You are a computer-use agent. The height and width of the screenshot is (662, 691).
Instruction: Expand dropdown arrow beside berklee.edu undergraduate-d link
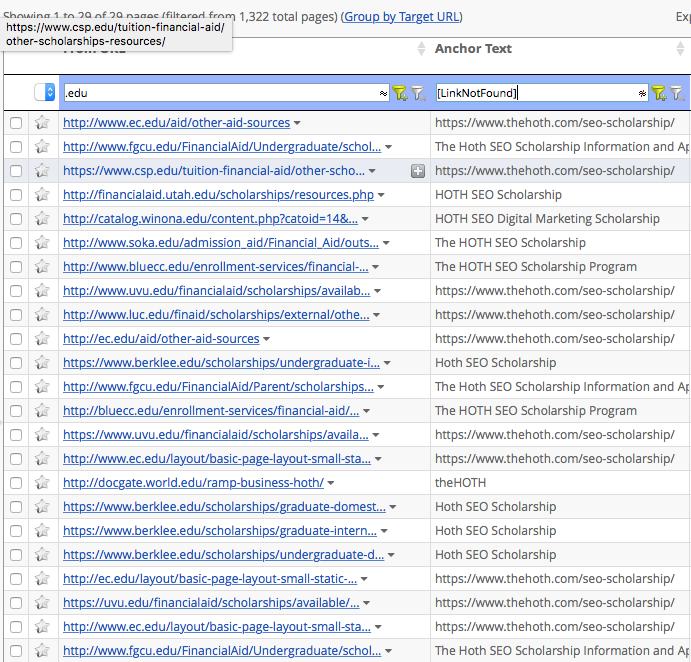pos(391,555)
